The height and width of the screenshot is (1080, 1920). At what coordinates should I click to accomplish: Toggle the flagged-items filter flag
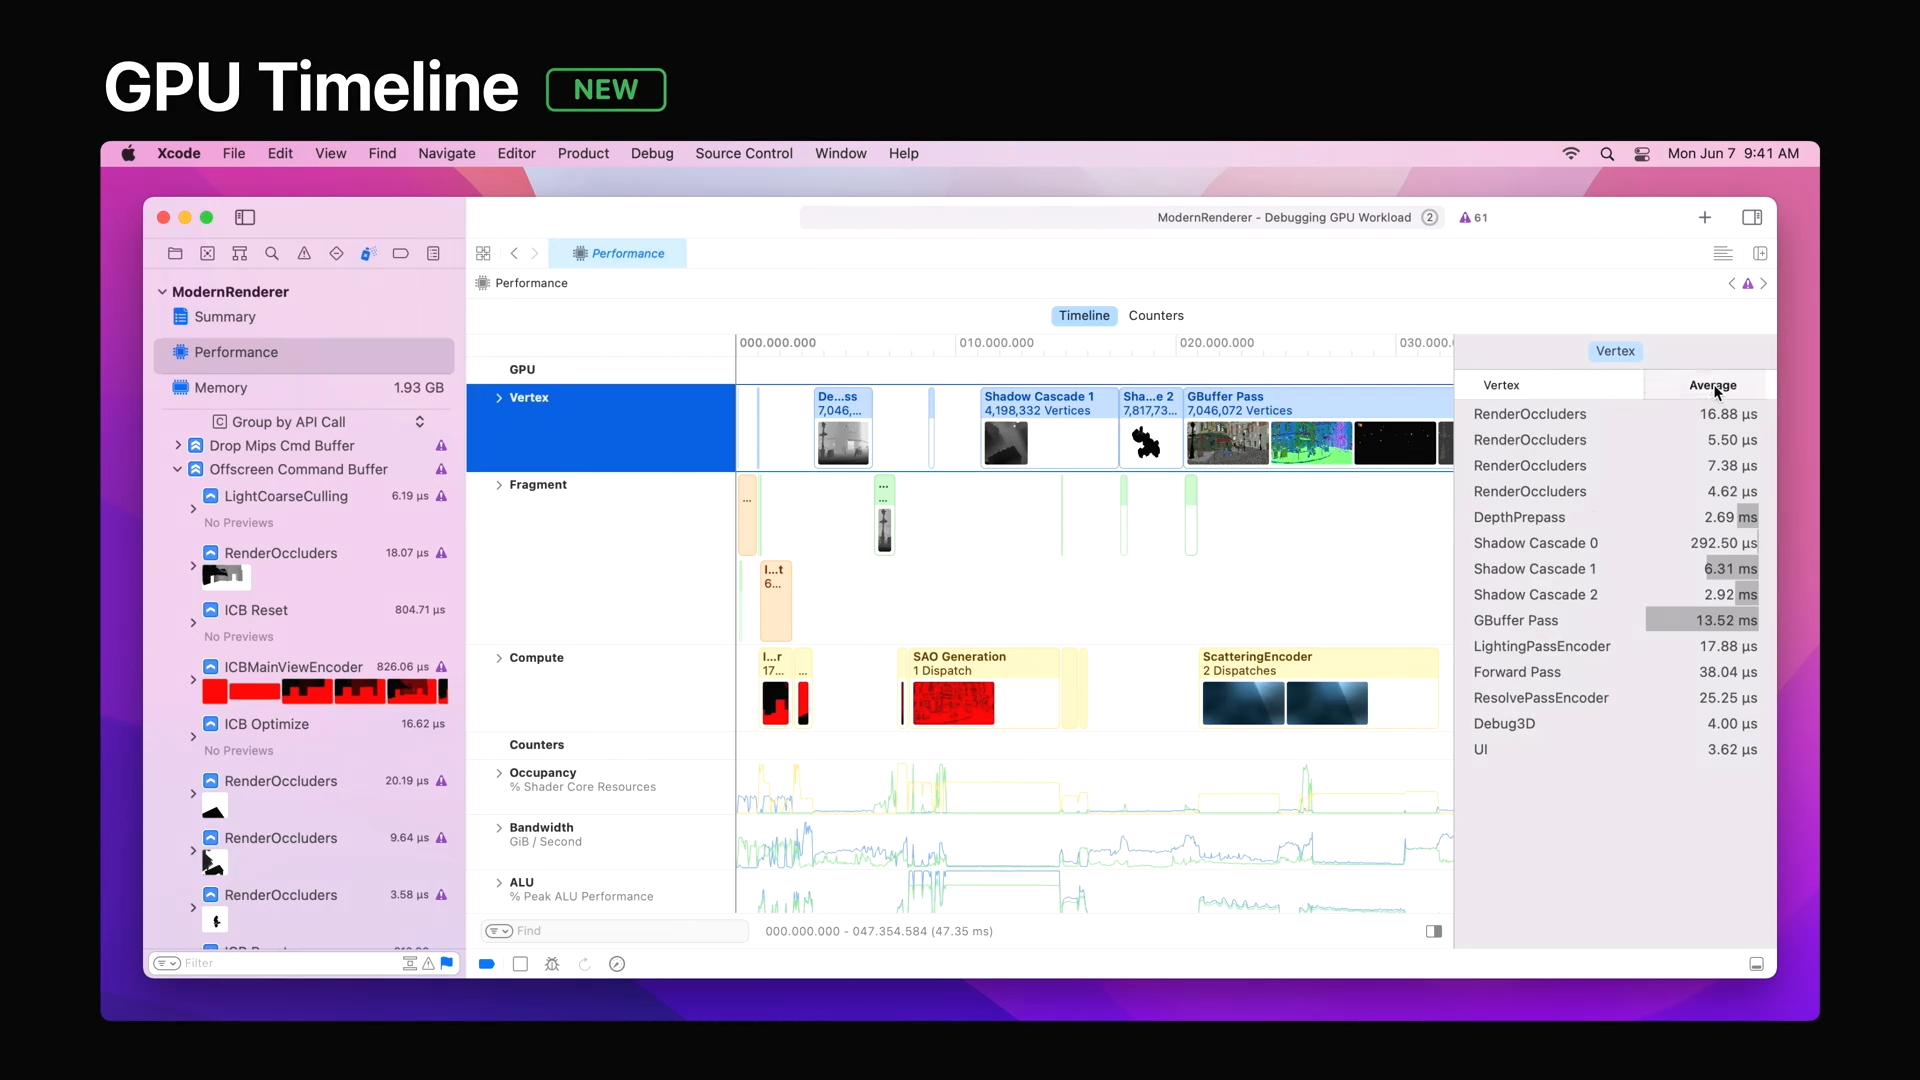coord(447,963)
